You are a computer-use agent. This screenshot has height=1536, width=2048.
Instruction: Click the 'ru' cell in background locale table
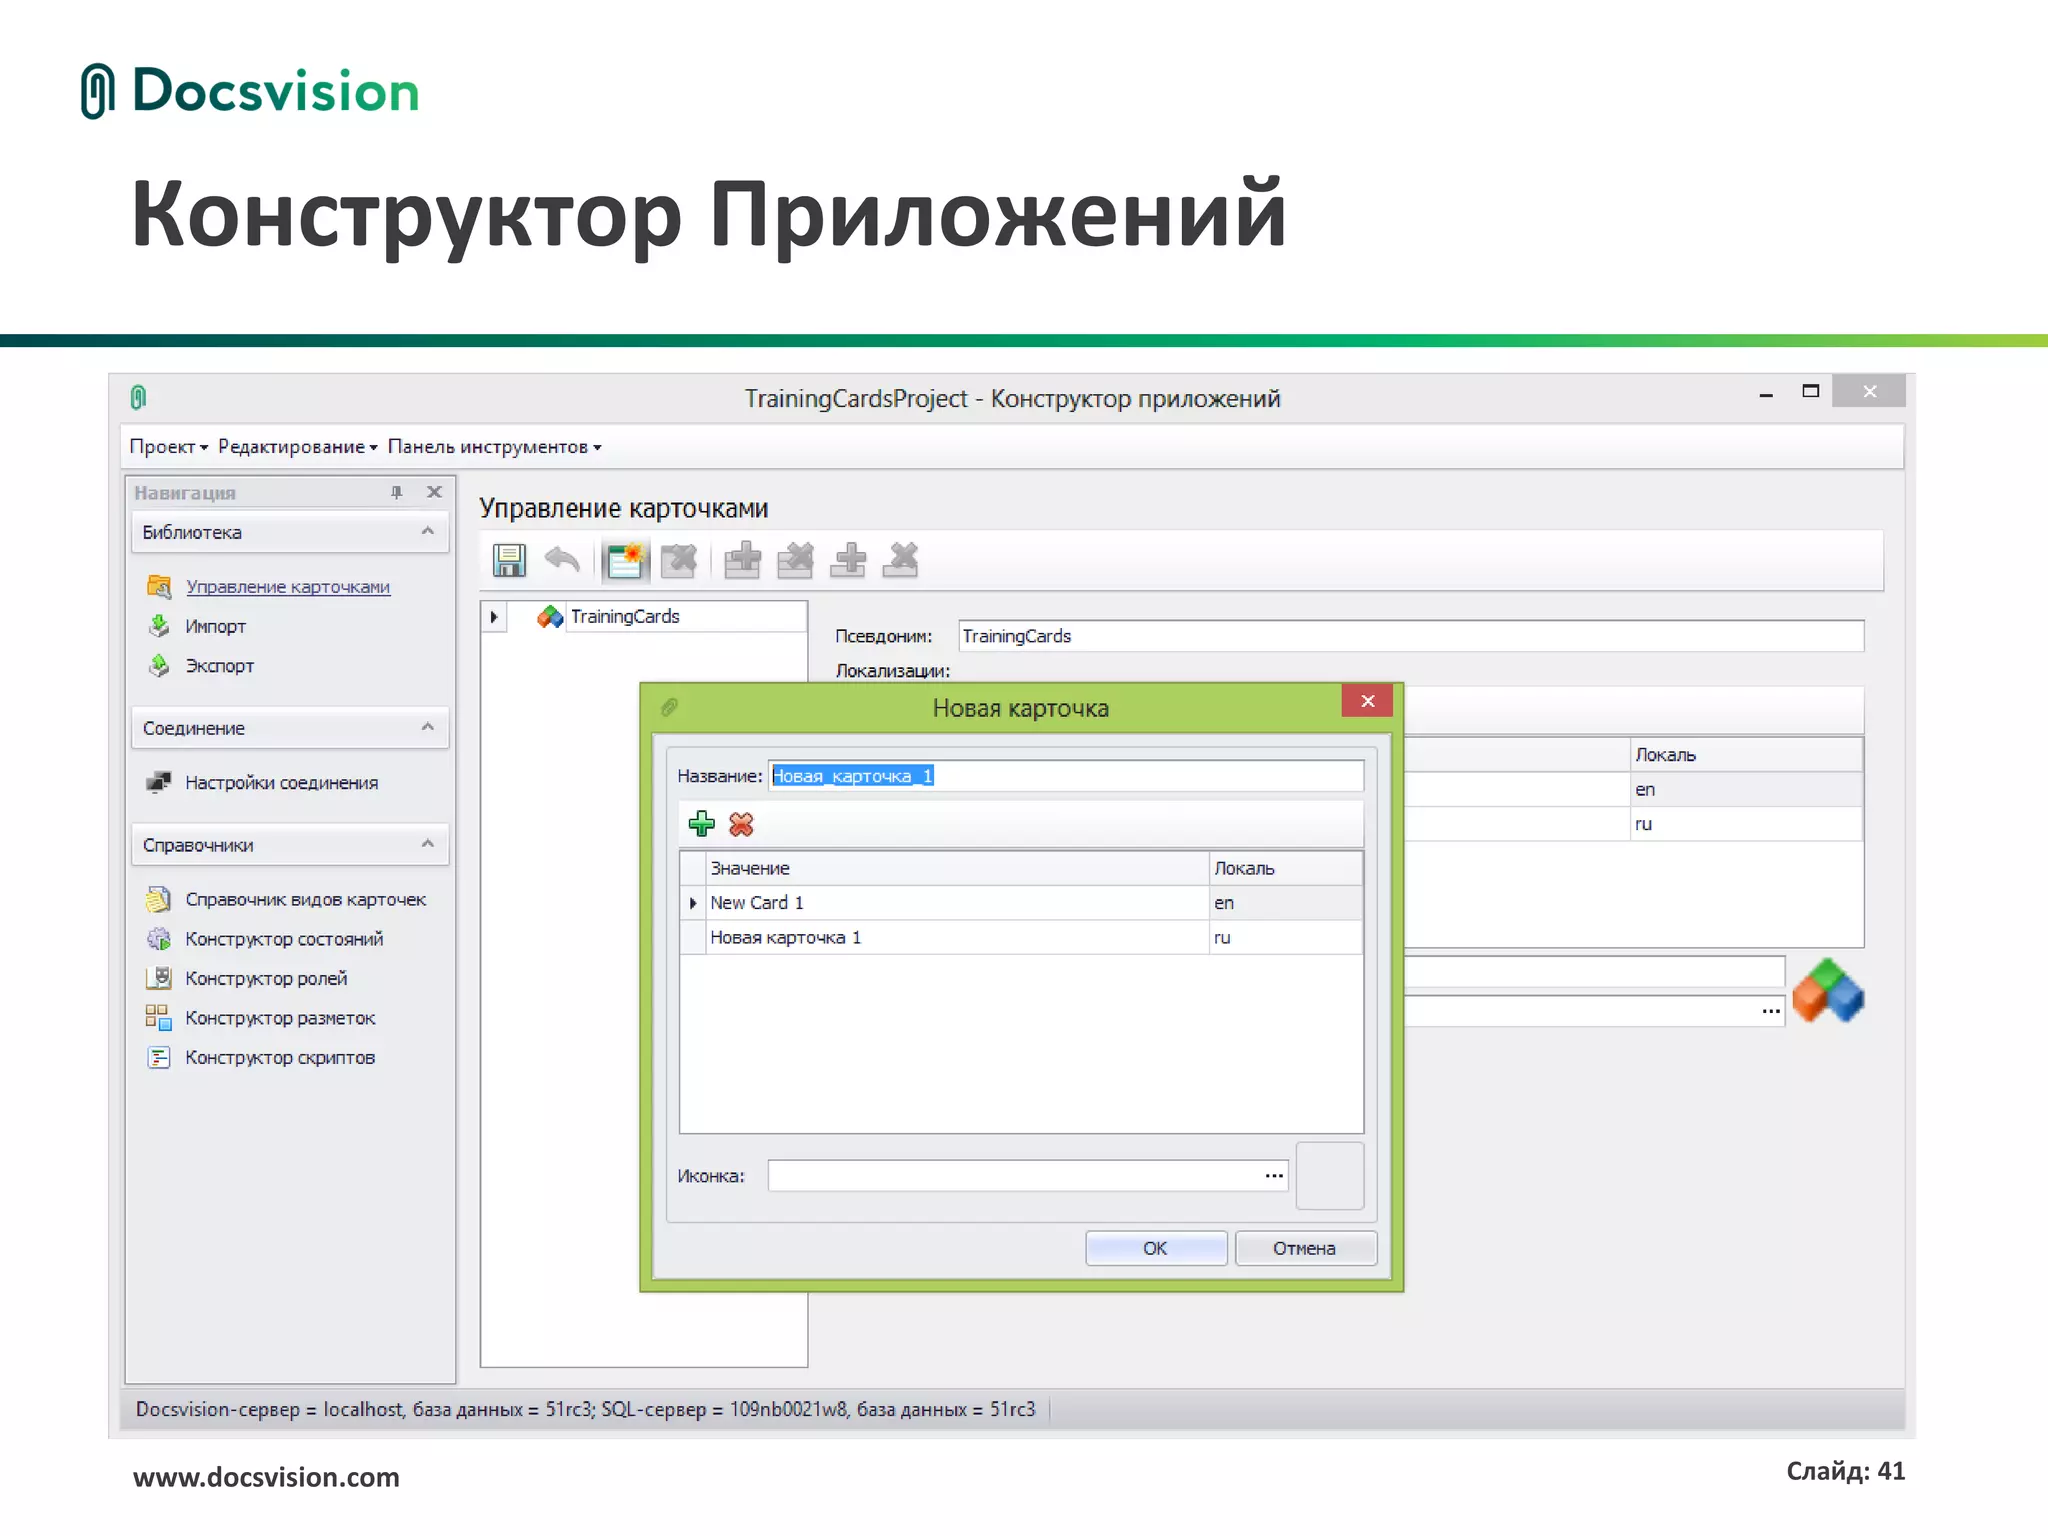tap(1746, 825)
